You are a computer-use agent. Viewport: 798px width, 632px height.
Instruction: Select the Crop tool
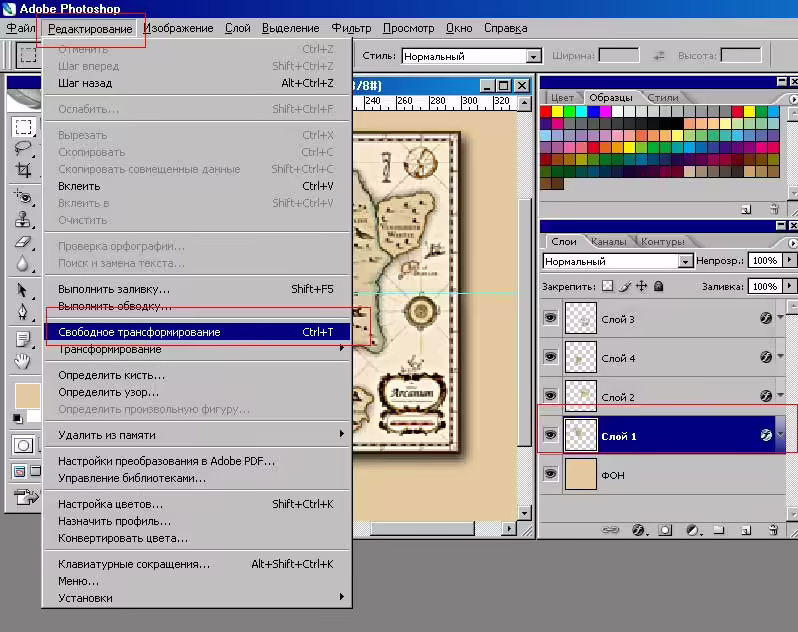[23, 169]
